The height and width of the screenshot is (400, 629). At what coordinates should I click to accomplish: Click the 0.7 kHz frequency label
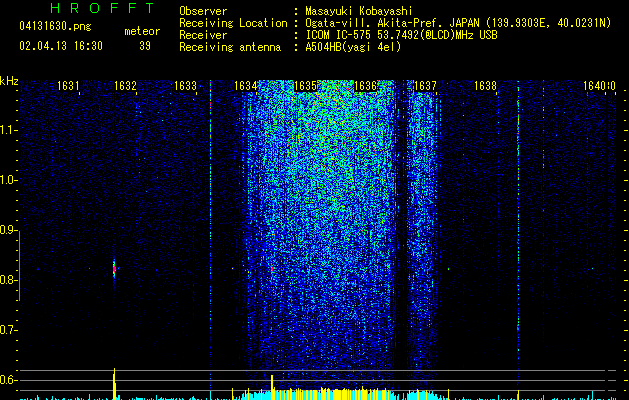click(x=8, y=330)
